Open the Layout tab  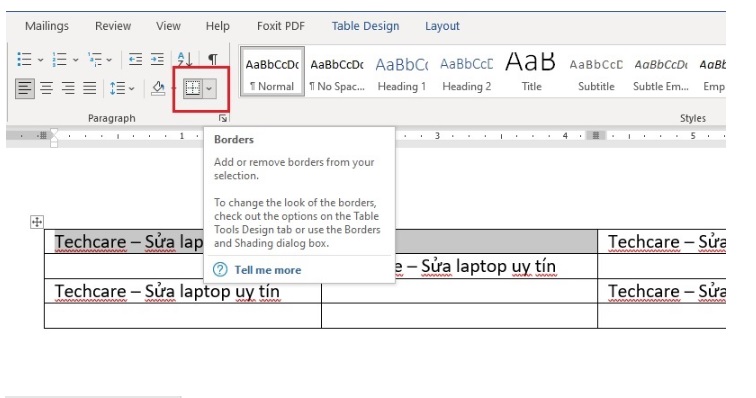pyautogui.click(x=442, y=26)
